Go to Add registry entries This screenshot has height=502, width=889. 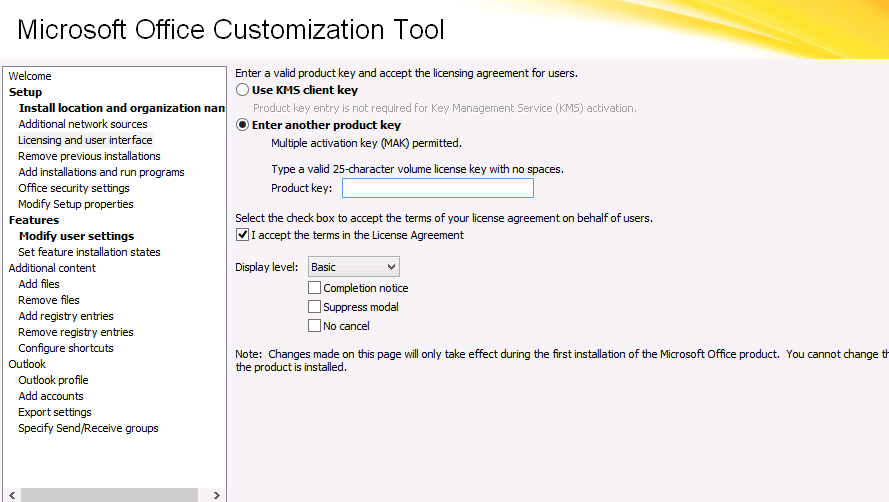pyautogui.click(x=66, y=316)
